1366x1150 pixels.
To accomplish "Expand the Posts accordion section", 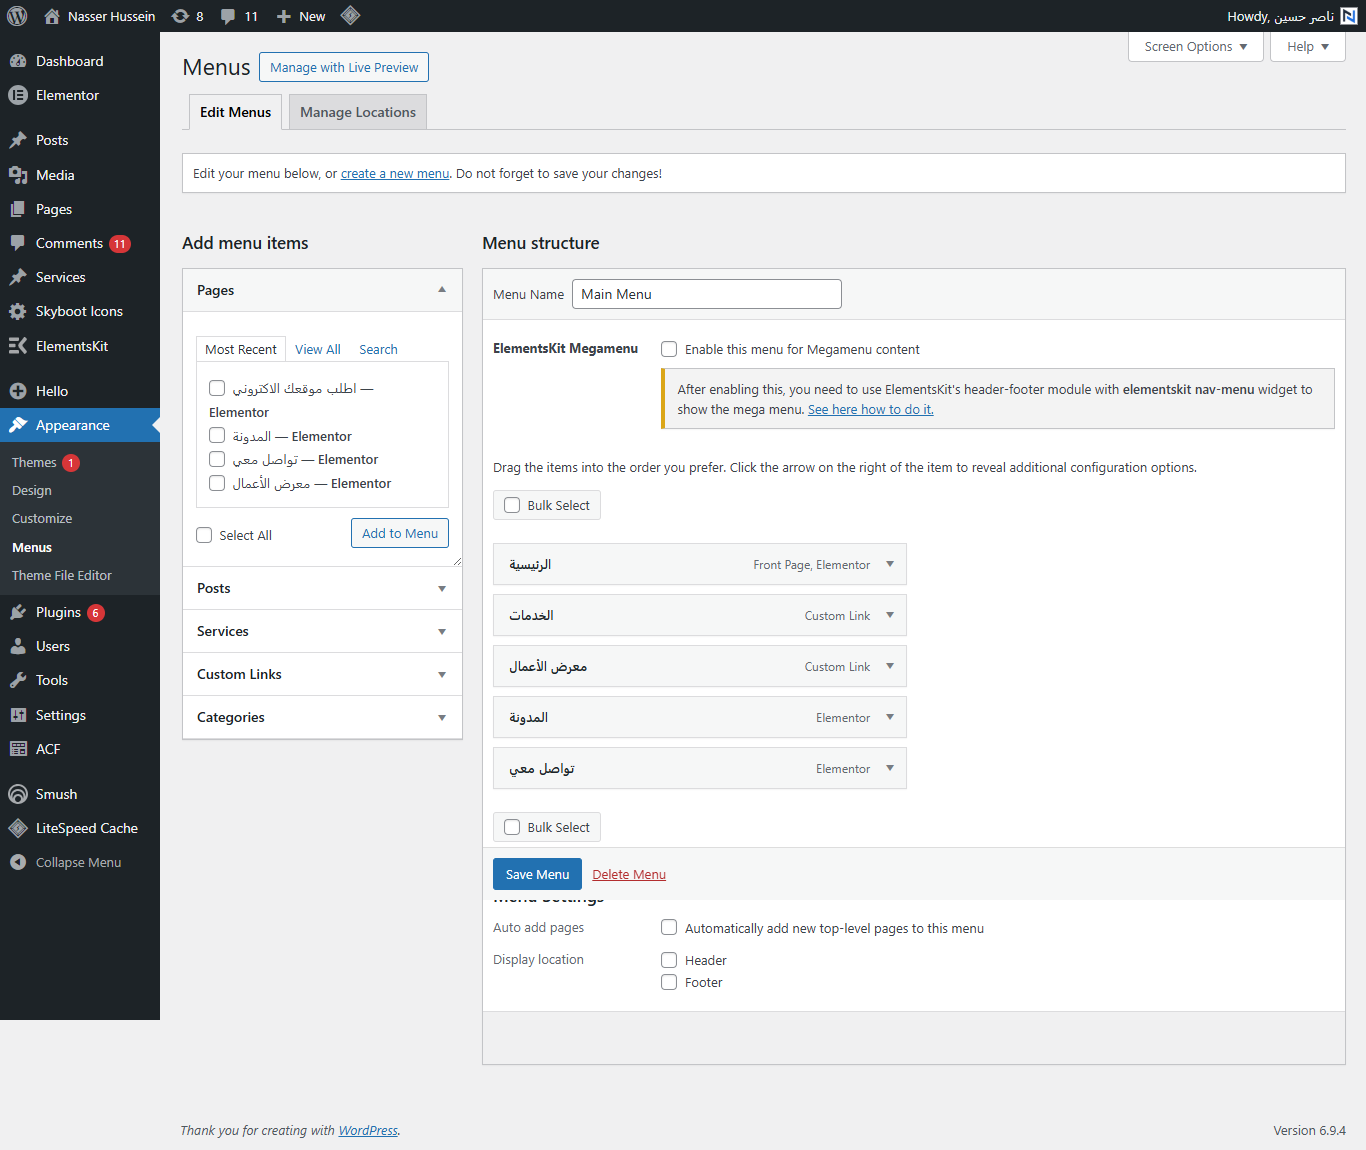I will (322, 588).
